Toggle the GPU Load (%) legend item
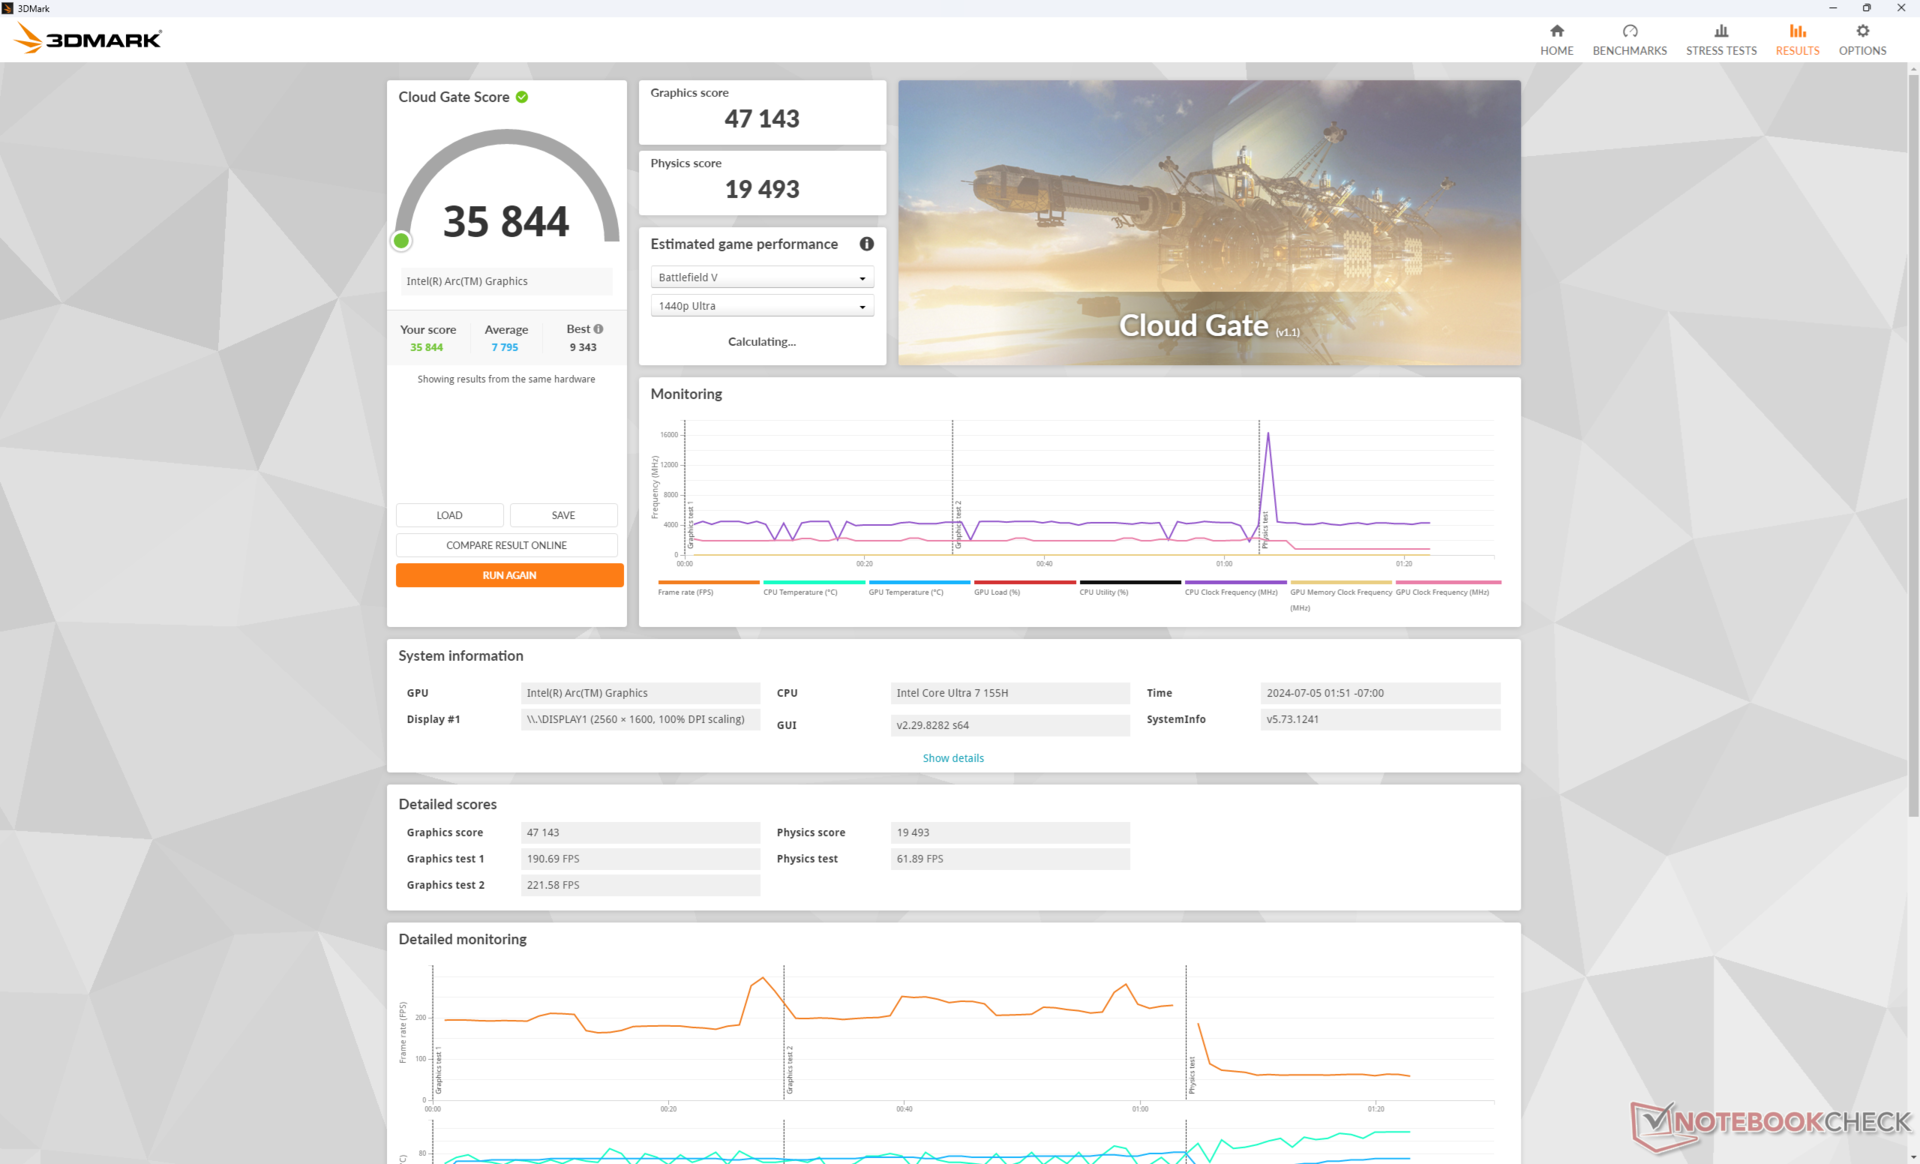 click(x=997, y=592)
